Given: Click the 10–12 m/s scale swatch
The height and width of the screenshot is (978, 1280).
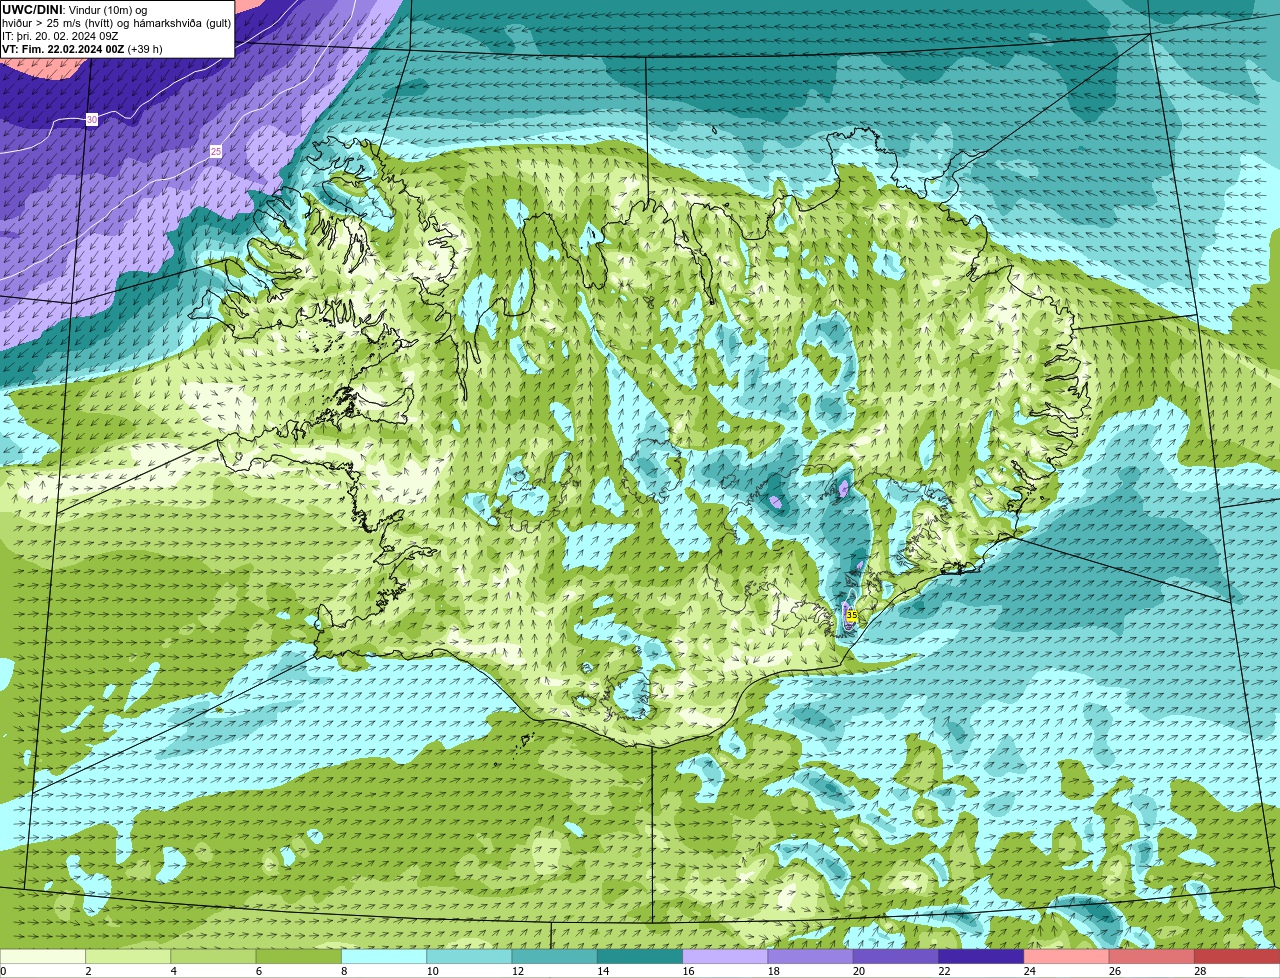Looking at the screenshot, I should click(469, 956).
